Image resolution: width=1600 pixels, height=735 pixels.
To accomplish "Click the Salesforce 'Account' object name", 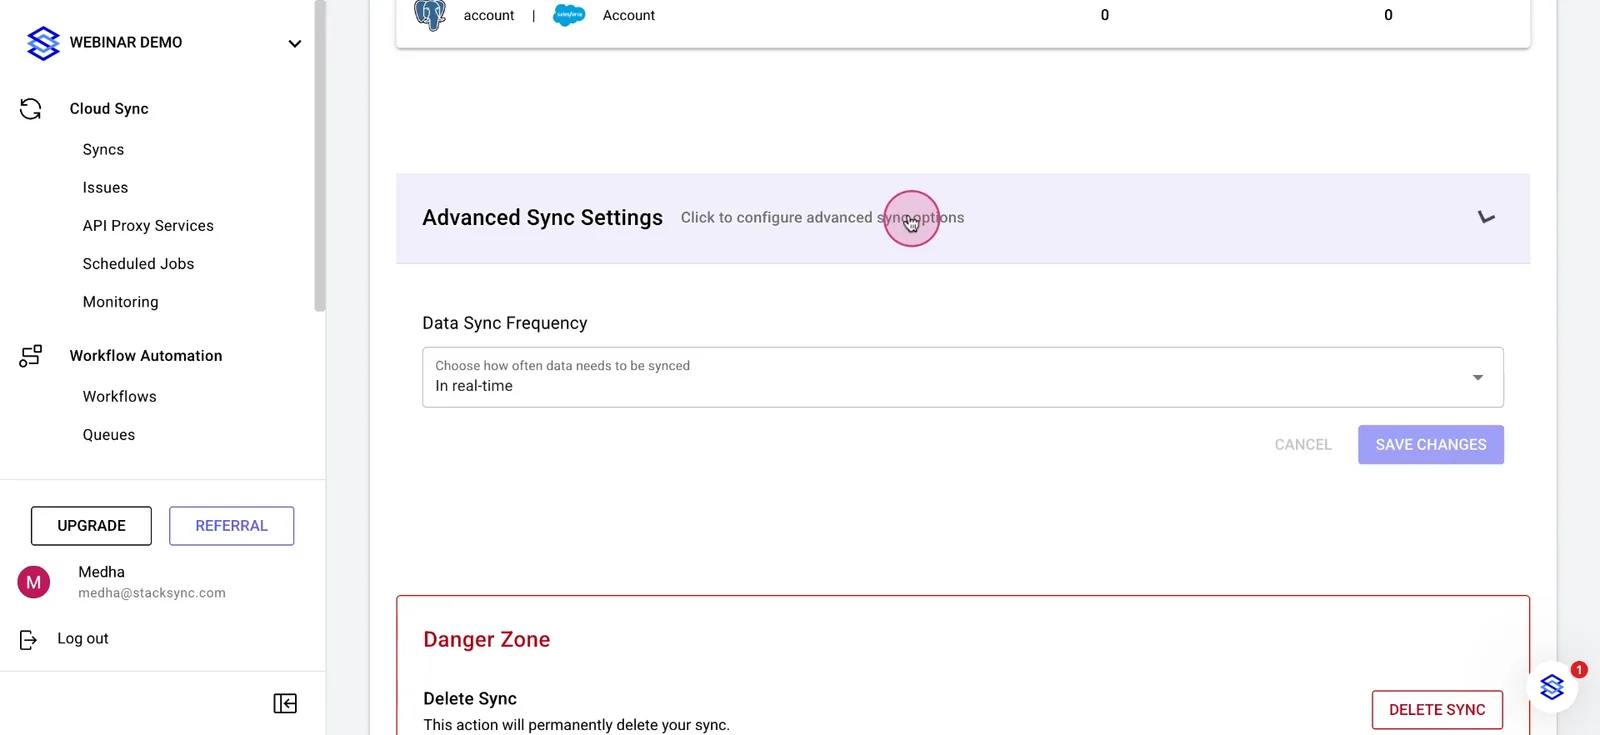I will point(629,15).
